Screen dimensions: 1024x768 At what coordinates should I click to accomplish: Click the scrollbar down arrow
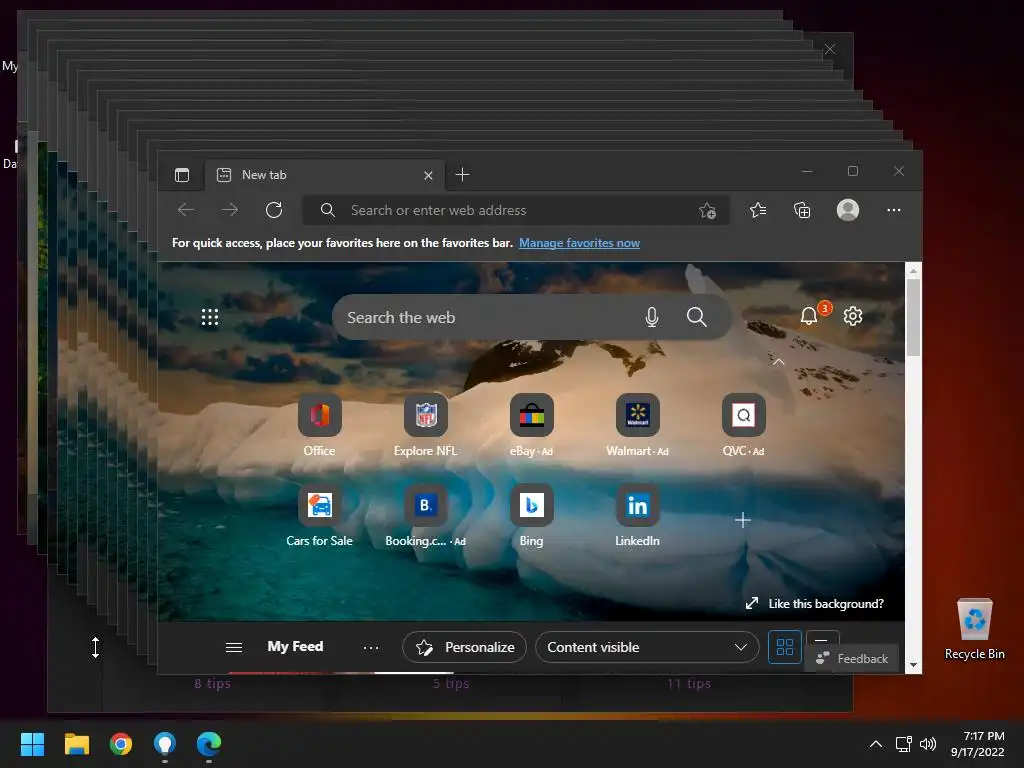tap(913, 665)
